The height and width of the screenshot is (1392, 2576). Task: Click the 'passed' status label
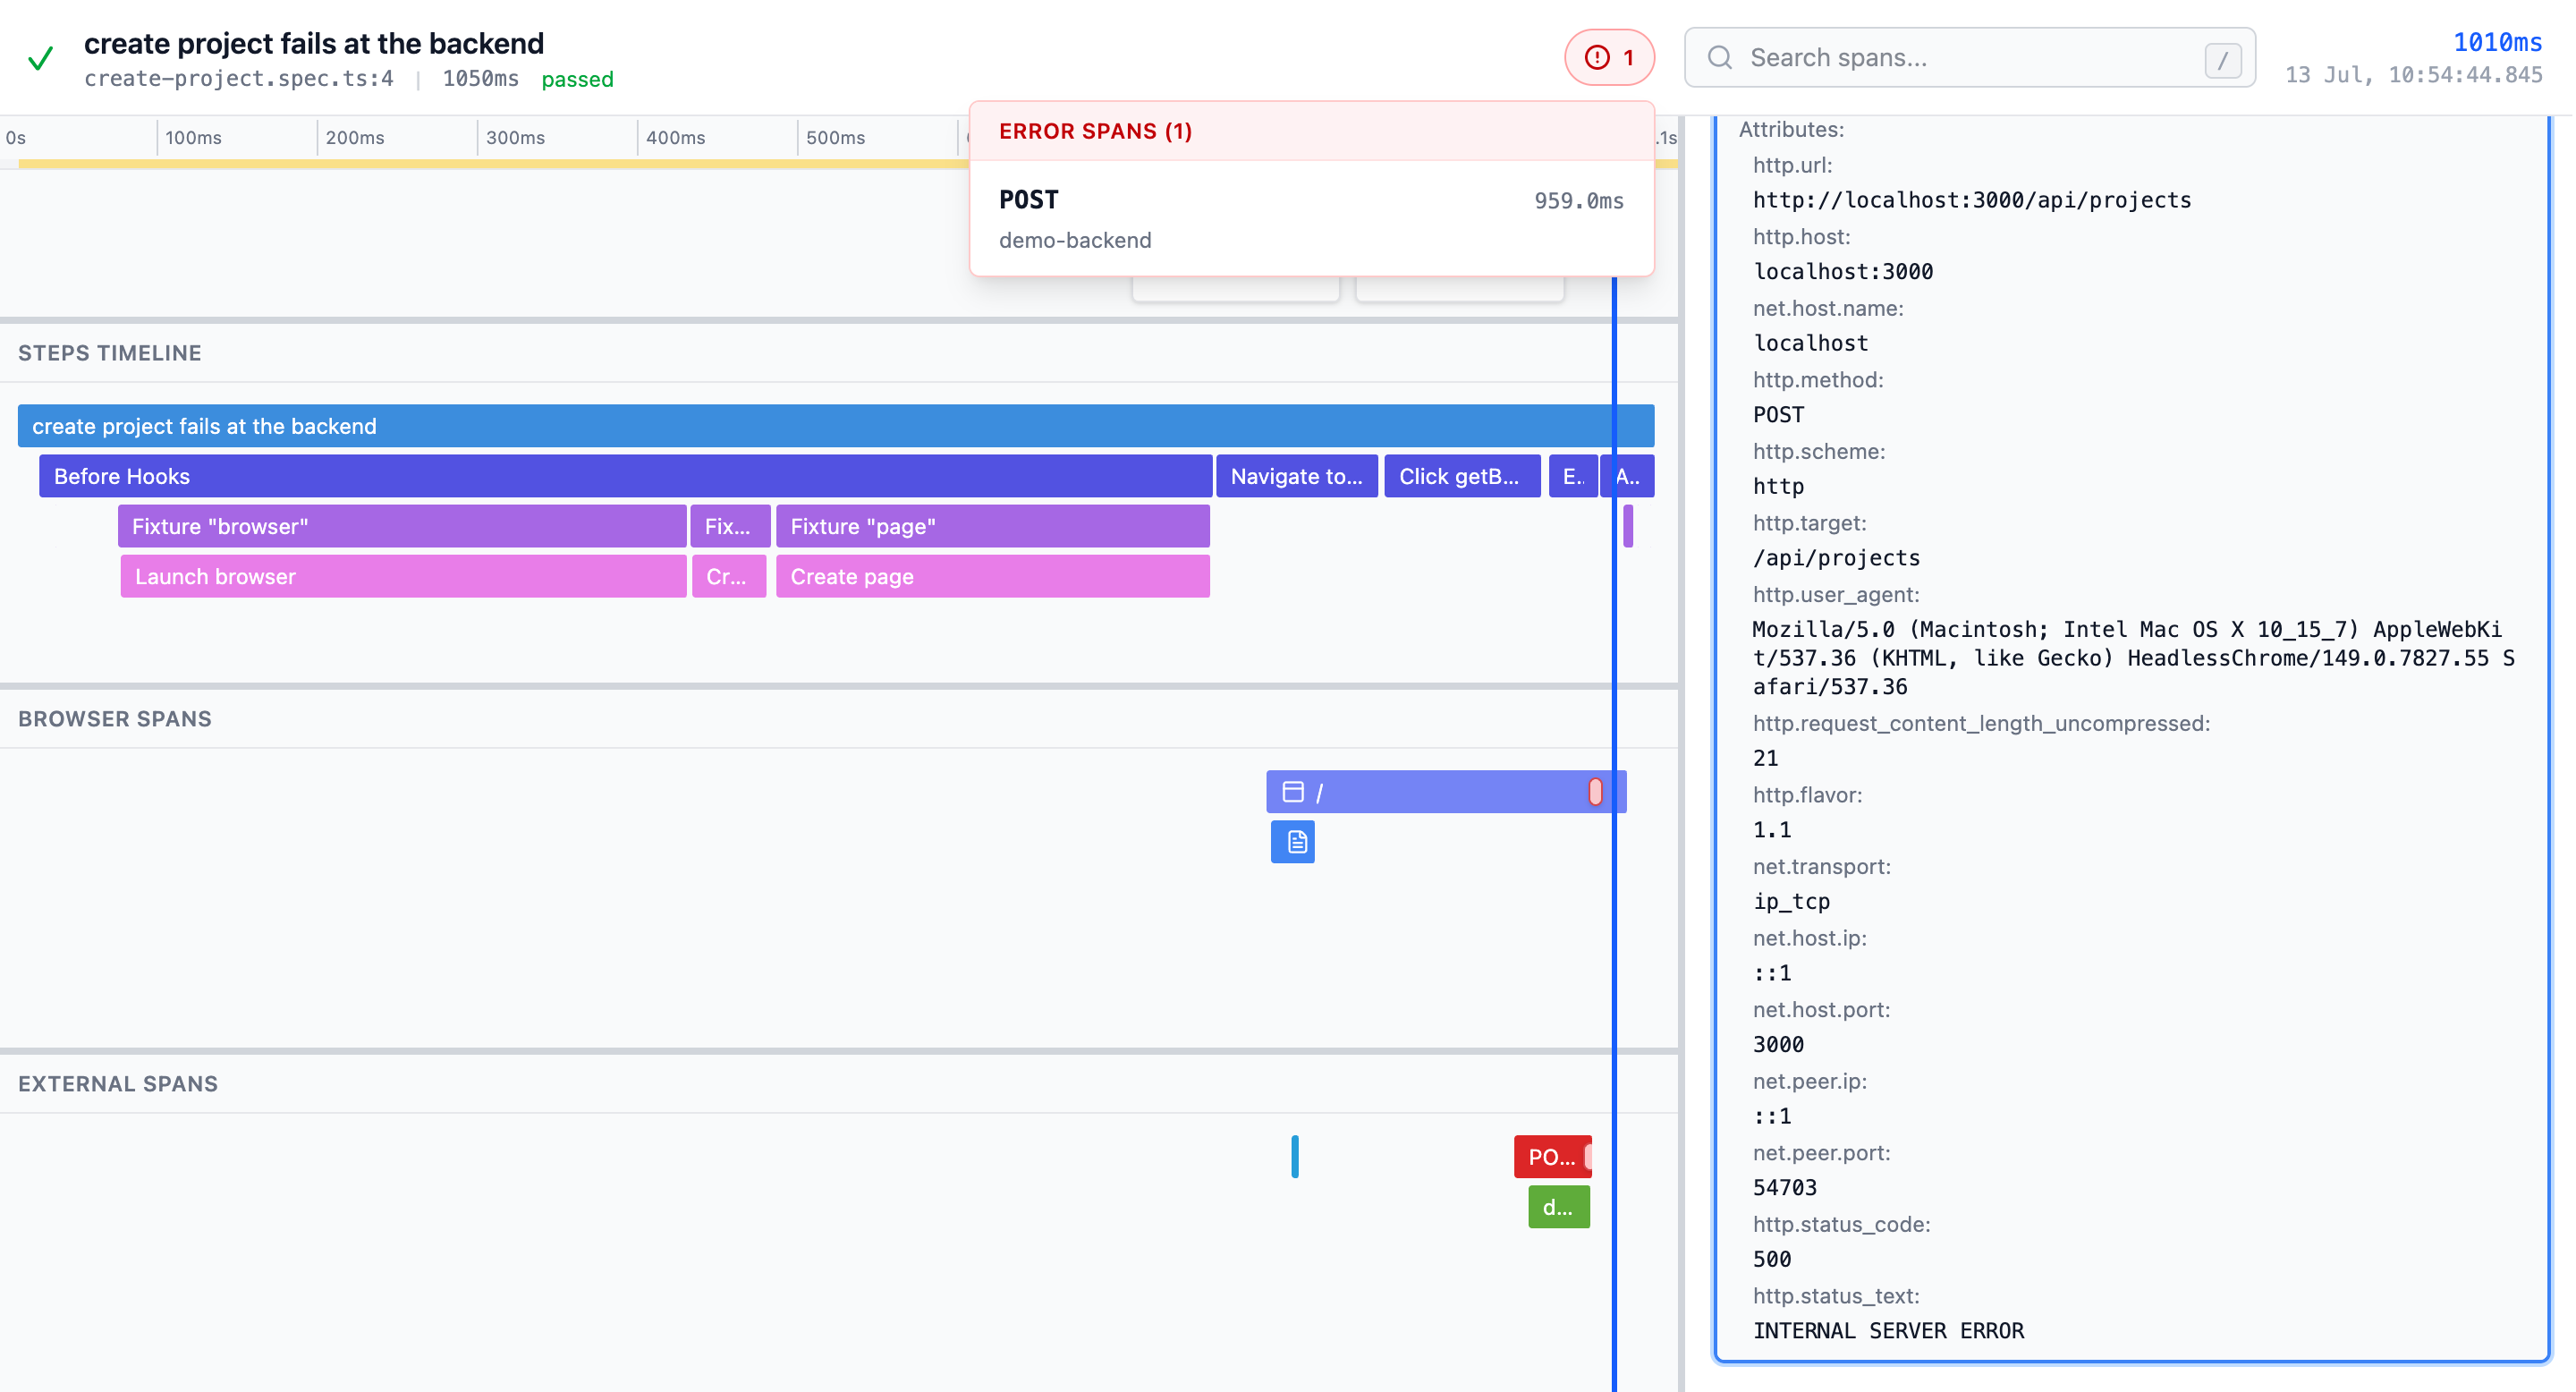[x=577, y=79]
